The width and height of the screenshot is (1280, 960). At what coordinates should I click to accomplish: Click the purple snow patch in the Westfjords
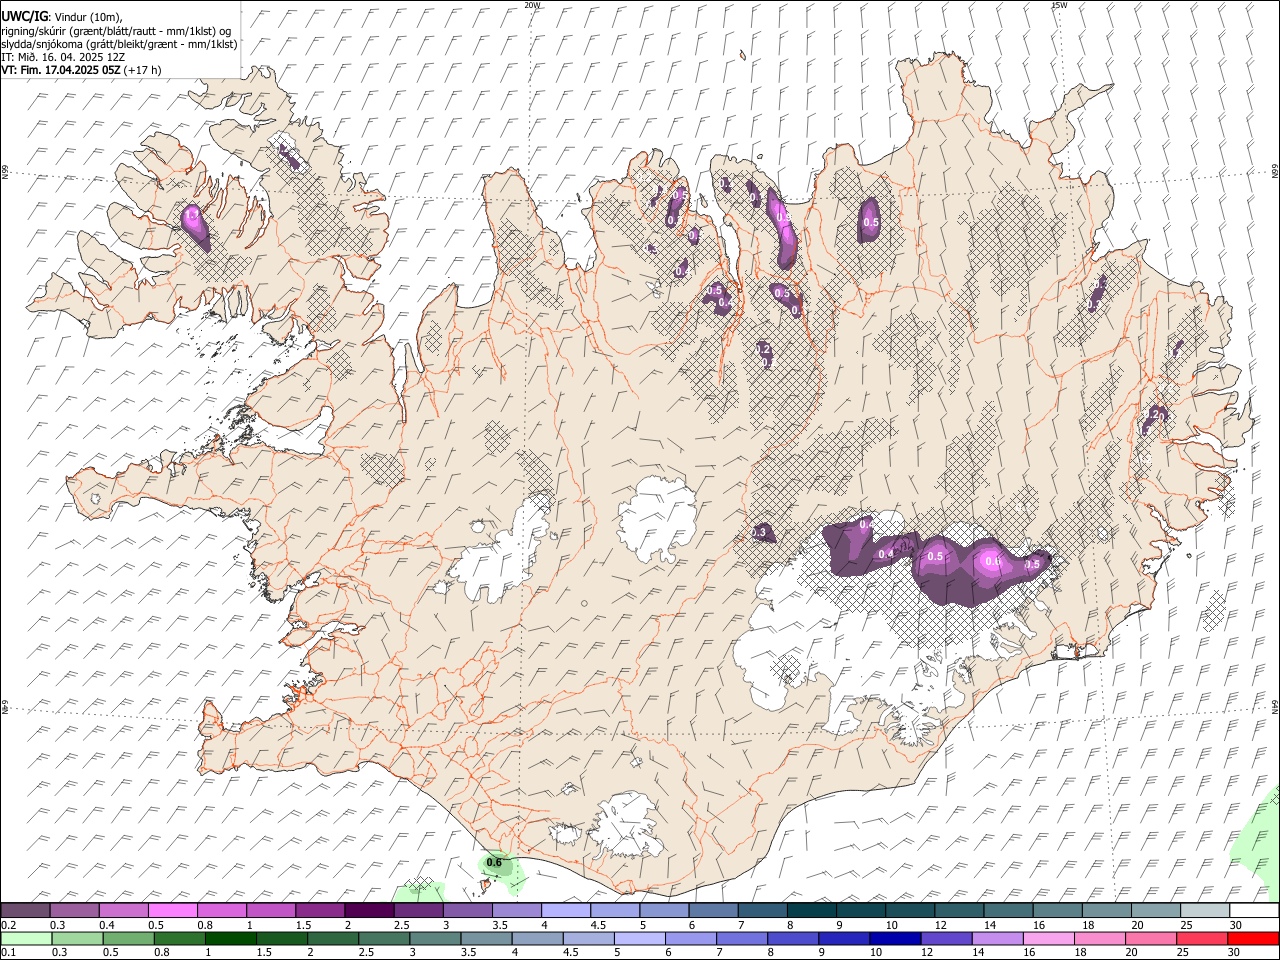195,226
